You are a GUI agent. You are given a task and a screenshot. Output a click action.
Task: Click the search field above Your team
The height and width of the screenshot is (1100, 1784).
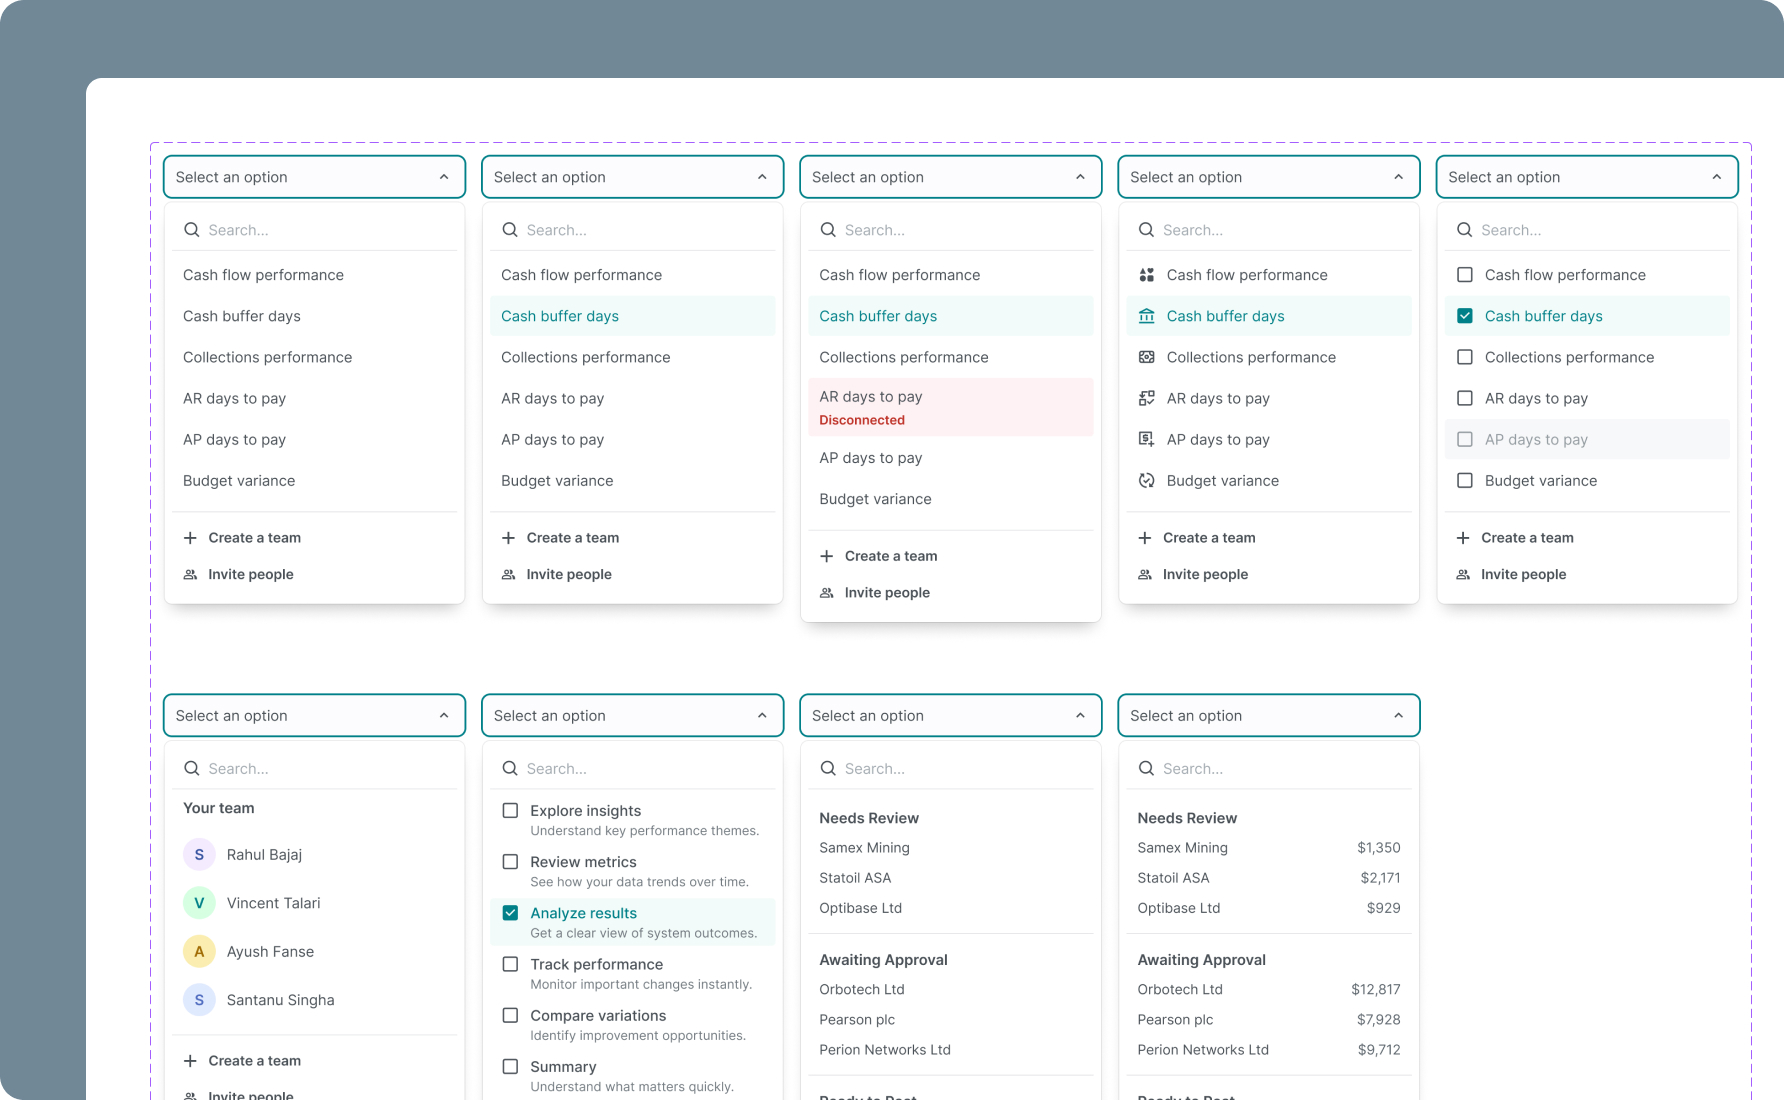coord(320,769)
